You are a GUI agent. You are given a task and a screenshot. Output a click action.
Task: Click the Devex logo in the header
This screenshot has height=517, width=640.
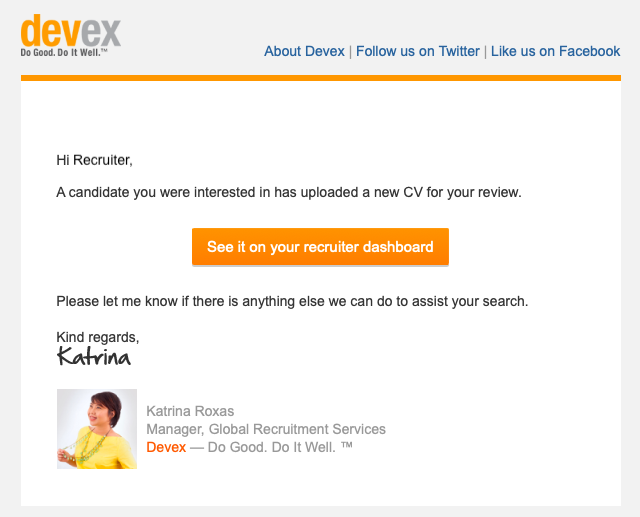coord(71,35)
